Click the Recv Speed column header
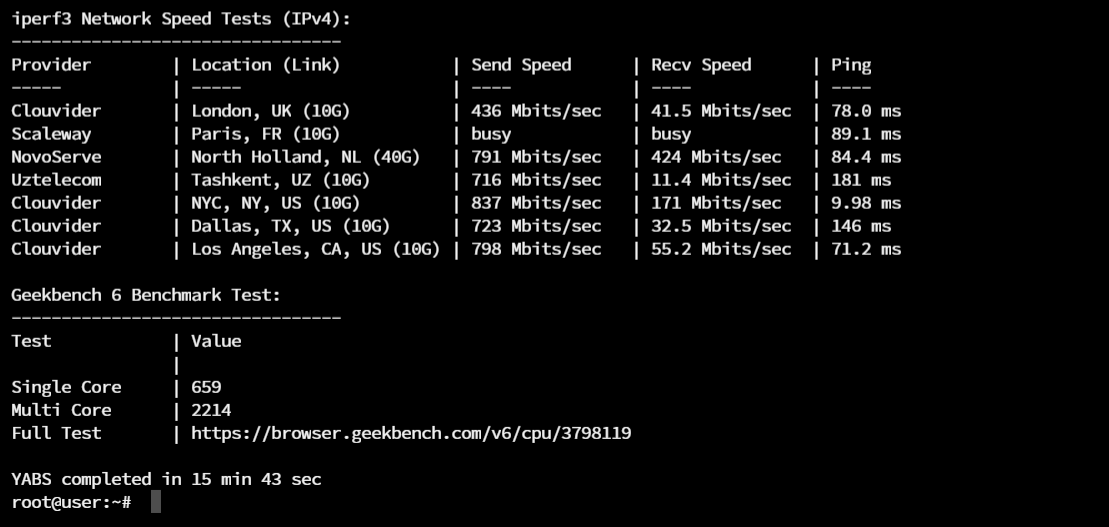The width and height of the screenshot is (1109, 527). point(701,65)
